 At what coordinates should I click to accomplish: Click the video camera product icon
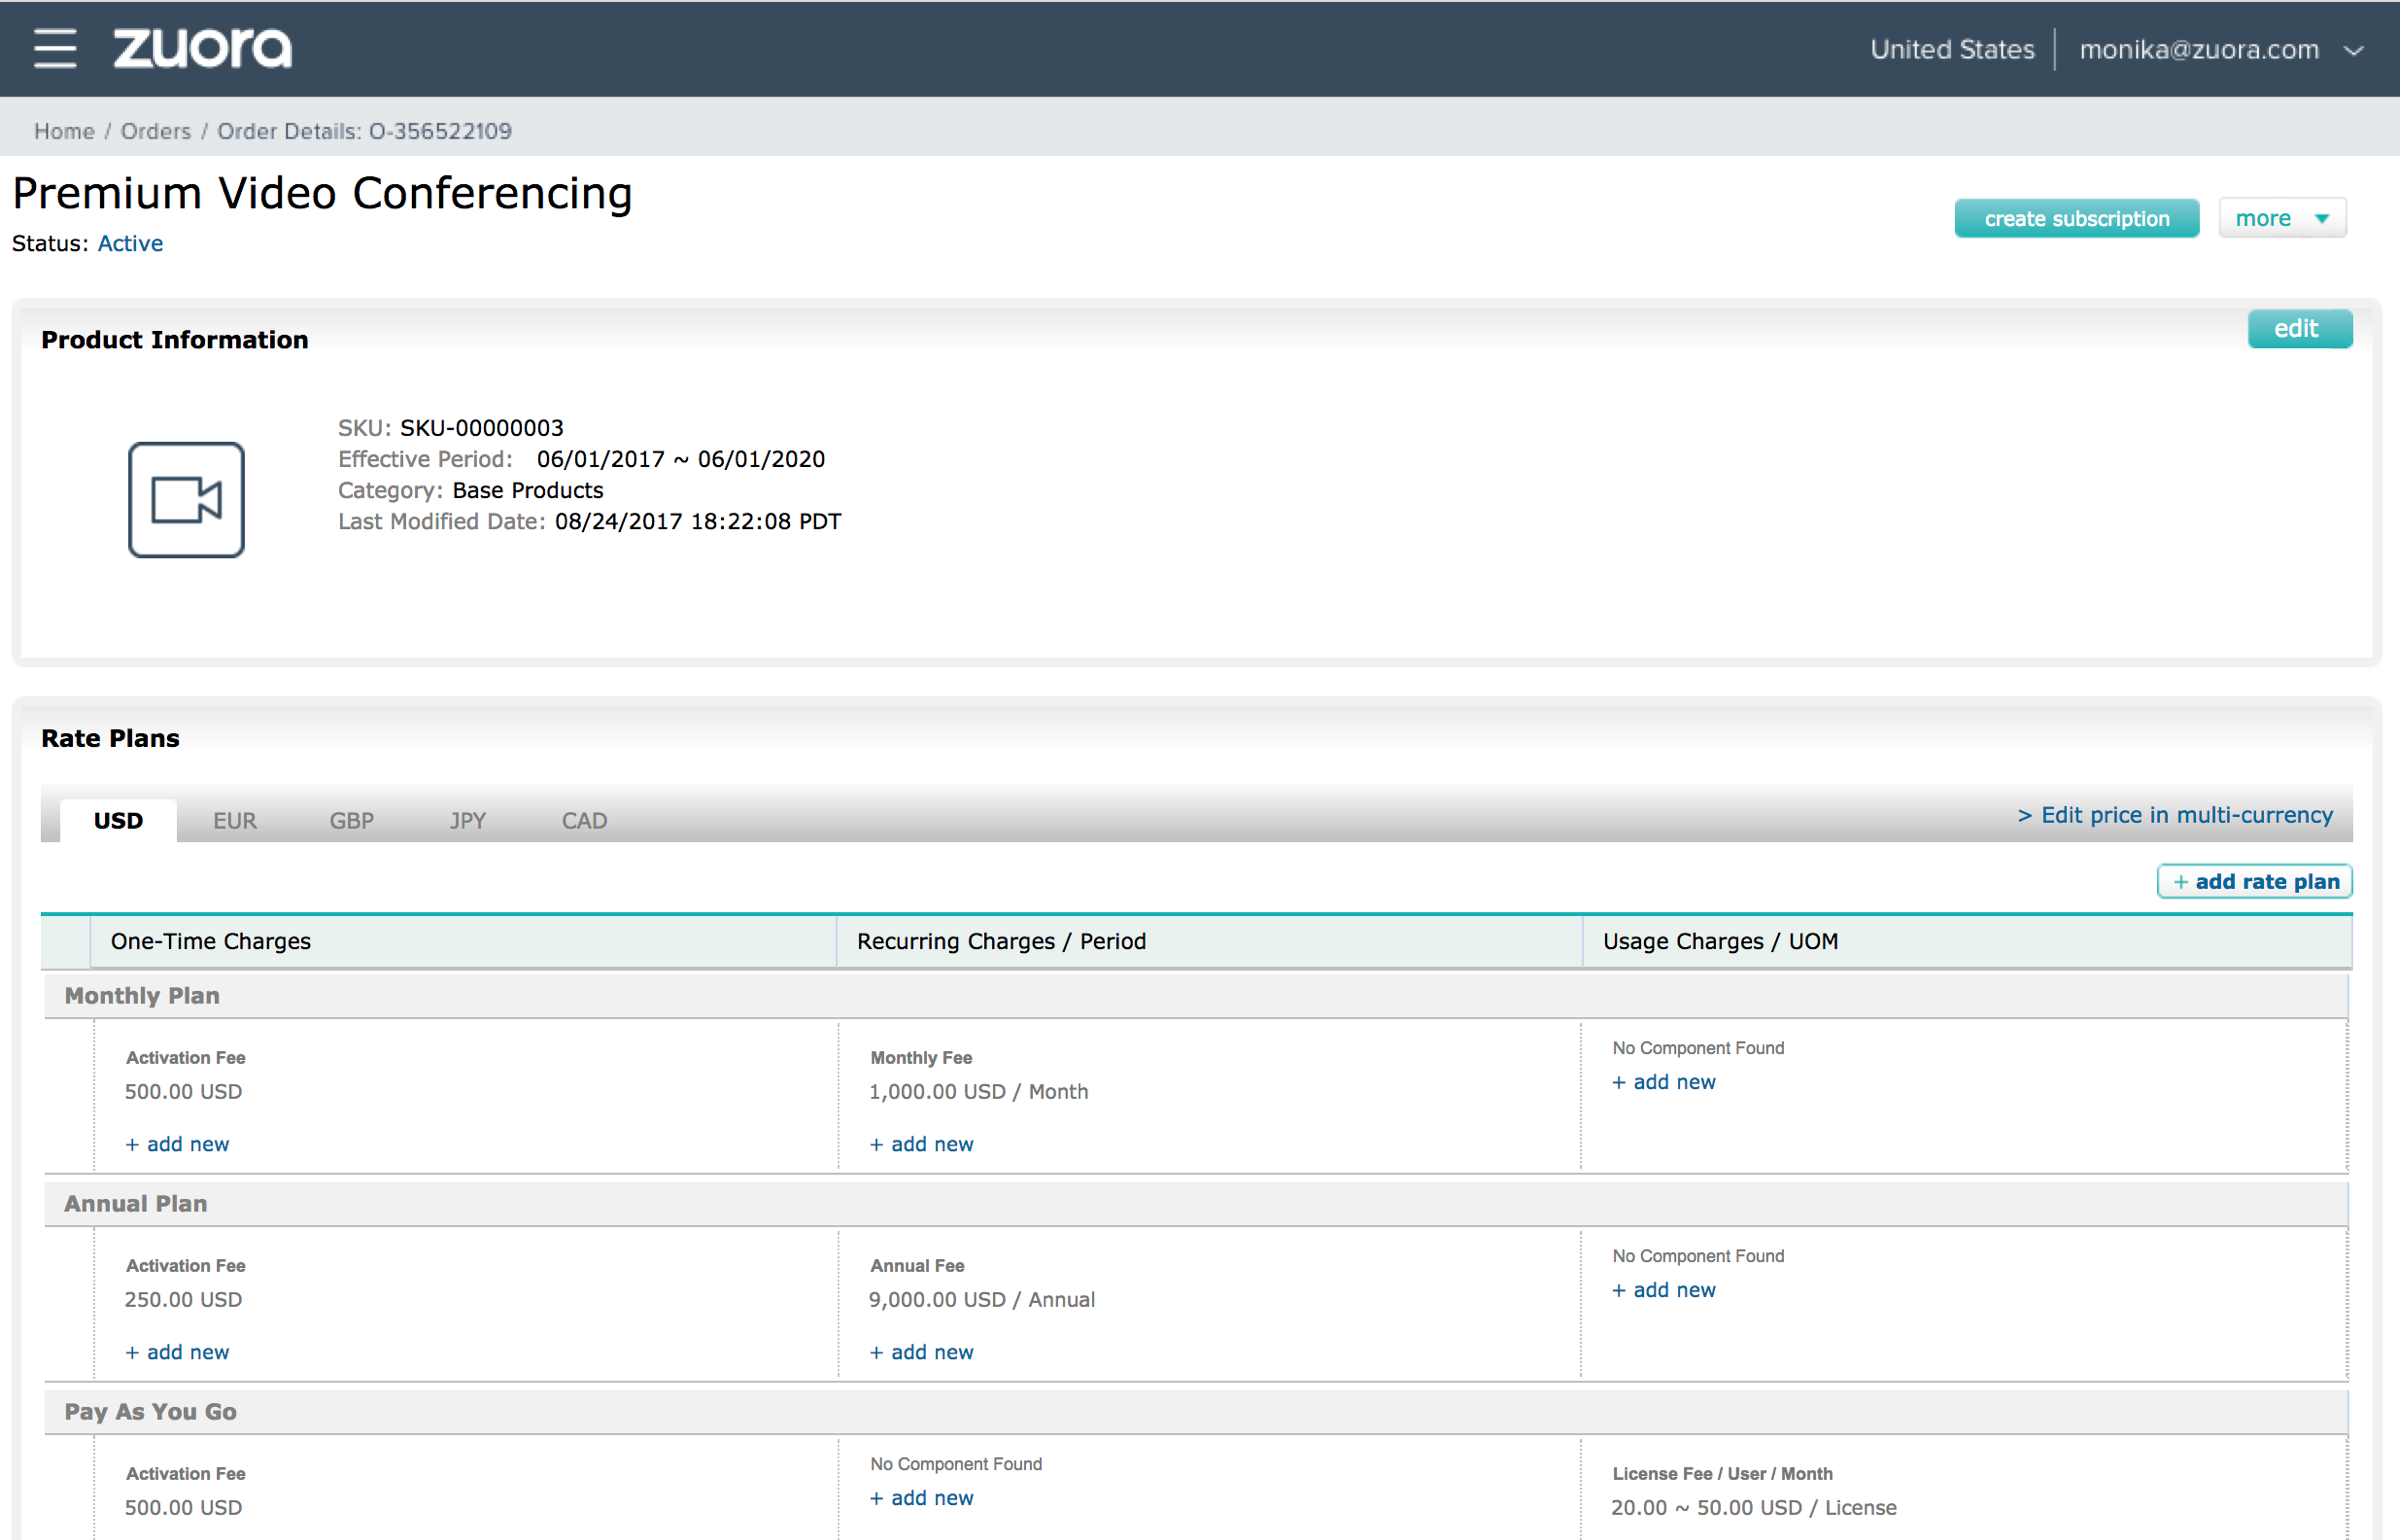tap(186, 500)
